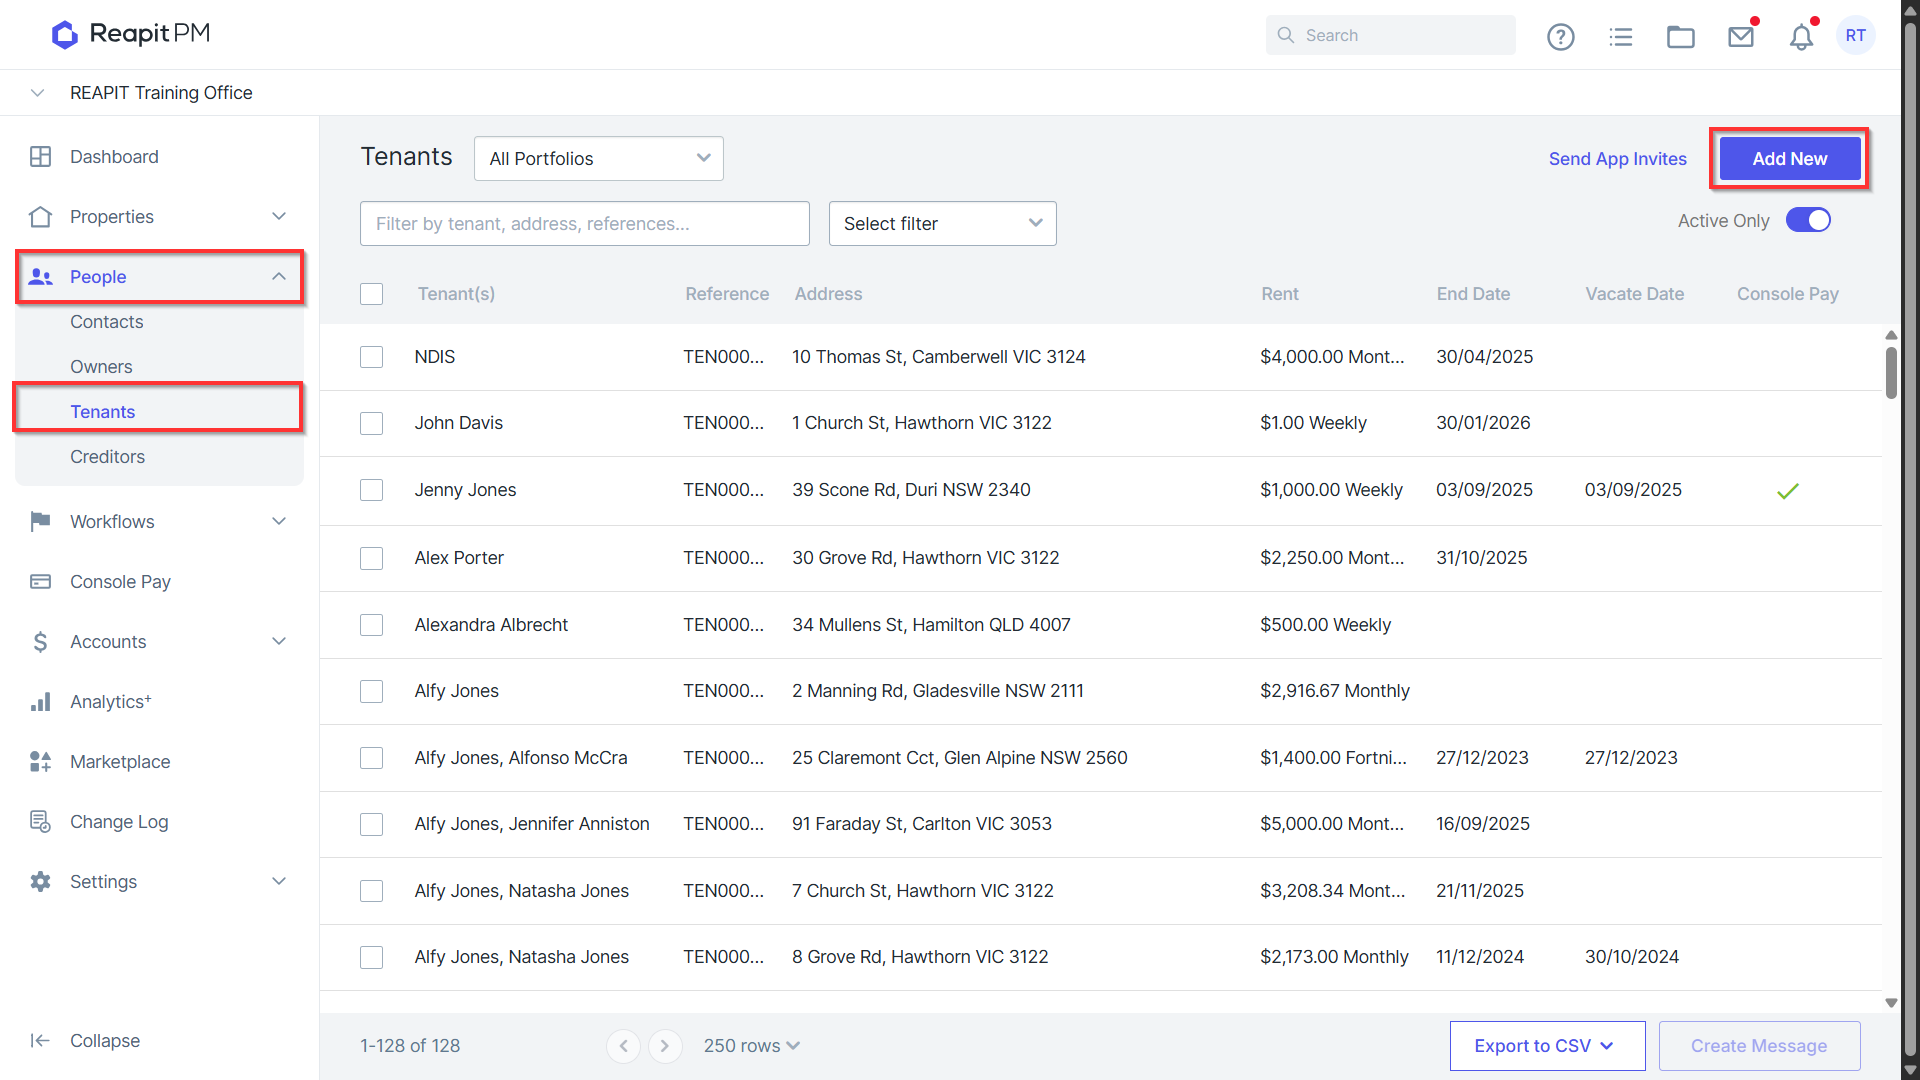
Task: Click the Send App Invites link
Action: pyautogui.click(x=1617, y=159)
